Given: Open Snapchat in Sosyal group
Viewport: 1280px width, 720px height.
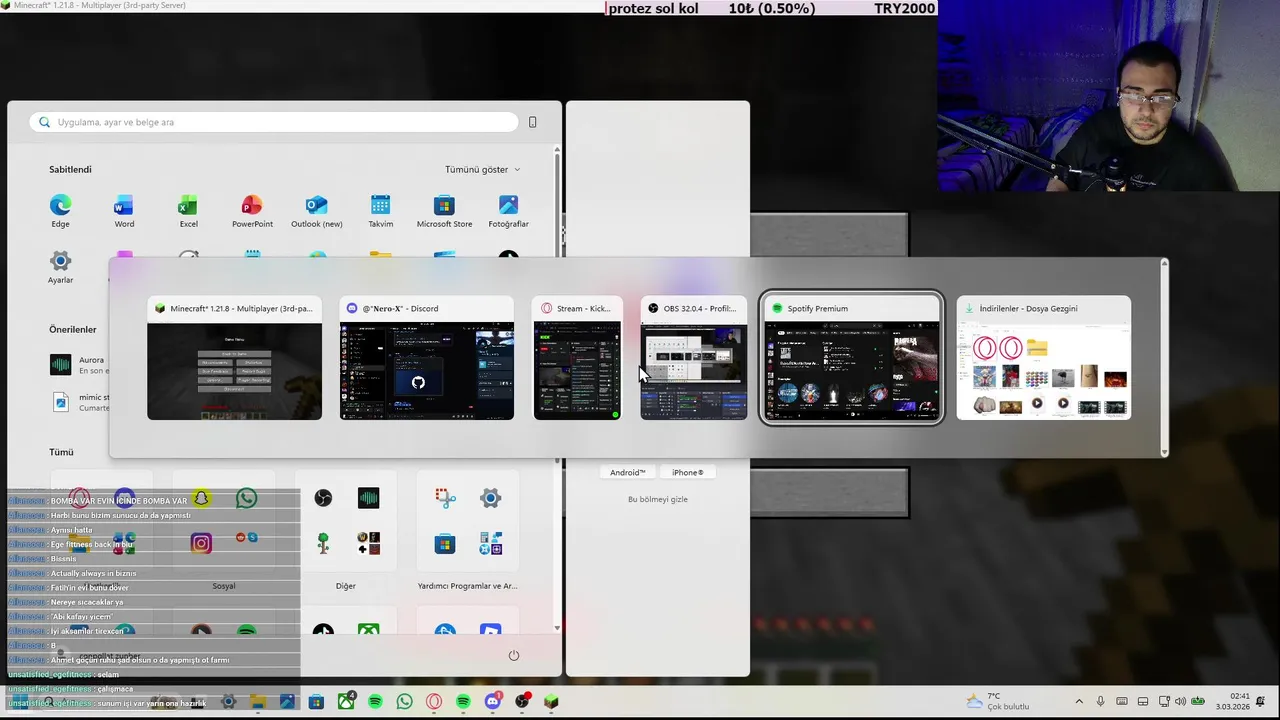Looking at the screenshot, I should pyautogui.click(x=201, y=498).
